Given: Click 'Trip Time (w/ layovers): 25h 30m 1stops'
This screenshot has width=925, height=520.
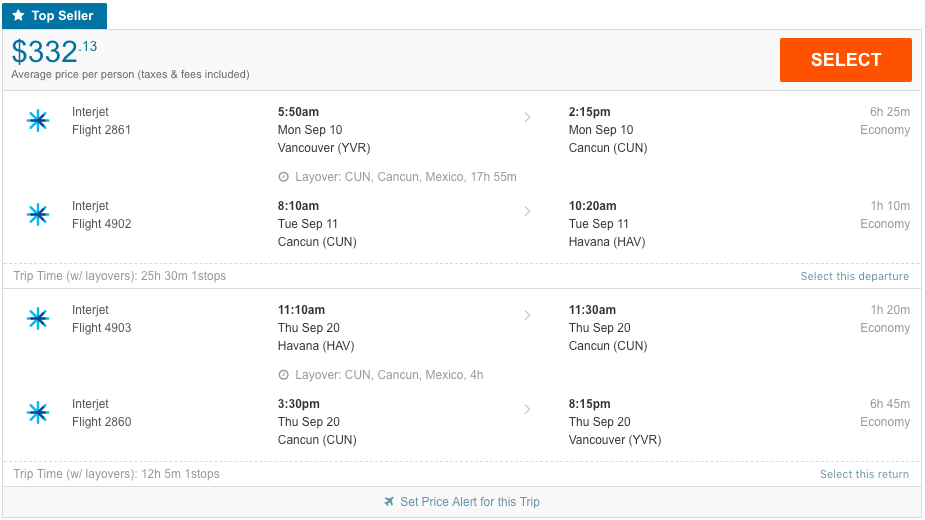Looking at the screenshot, I should (x=120, y=276).
